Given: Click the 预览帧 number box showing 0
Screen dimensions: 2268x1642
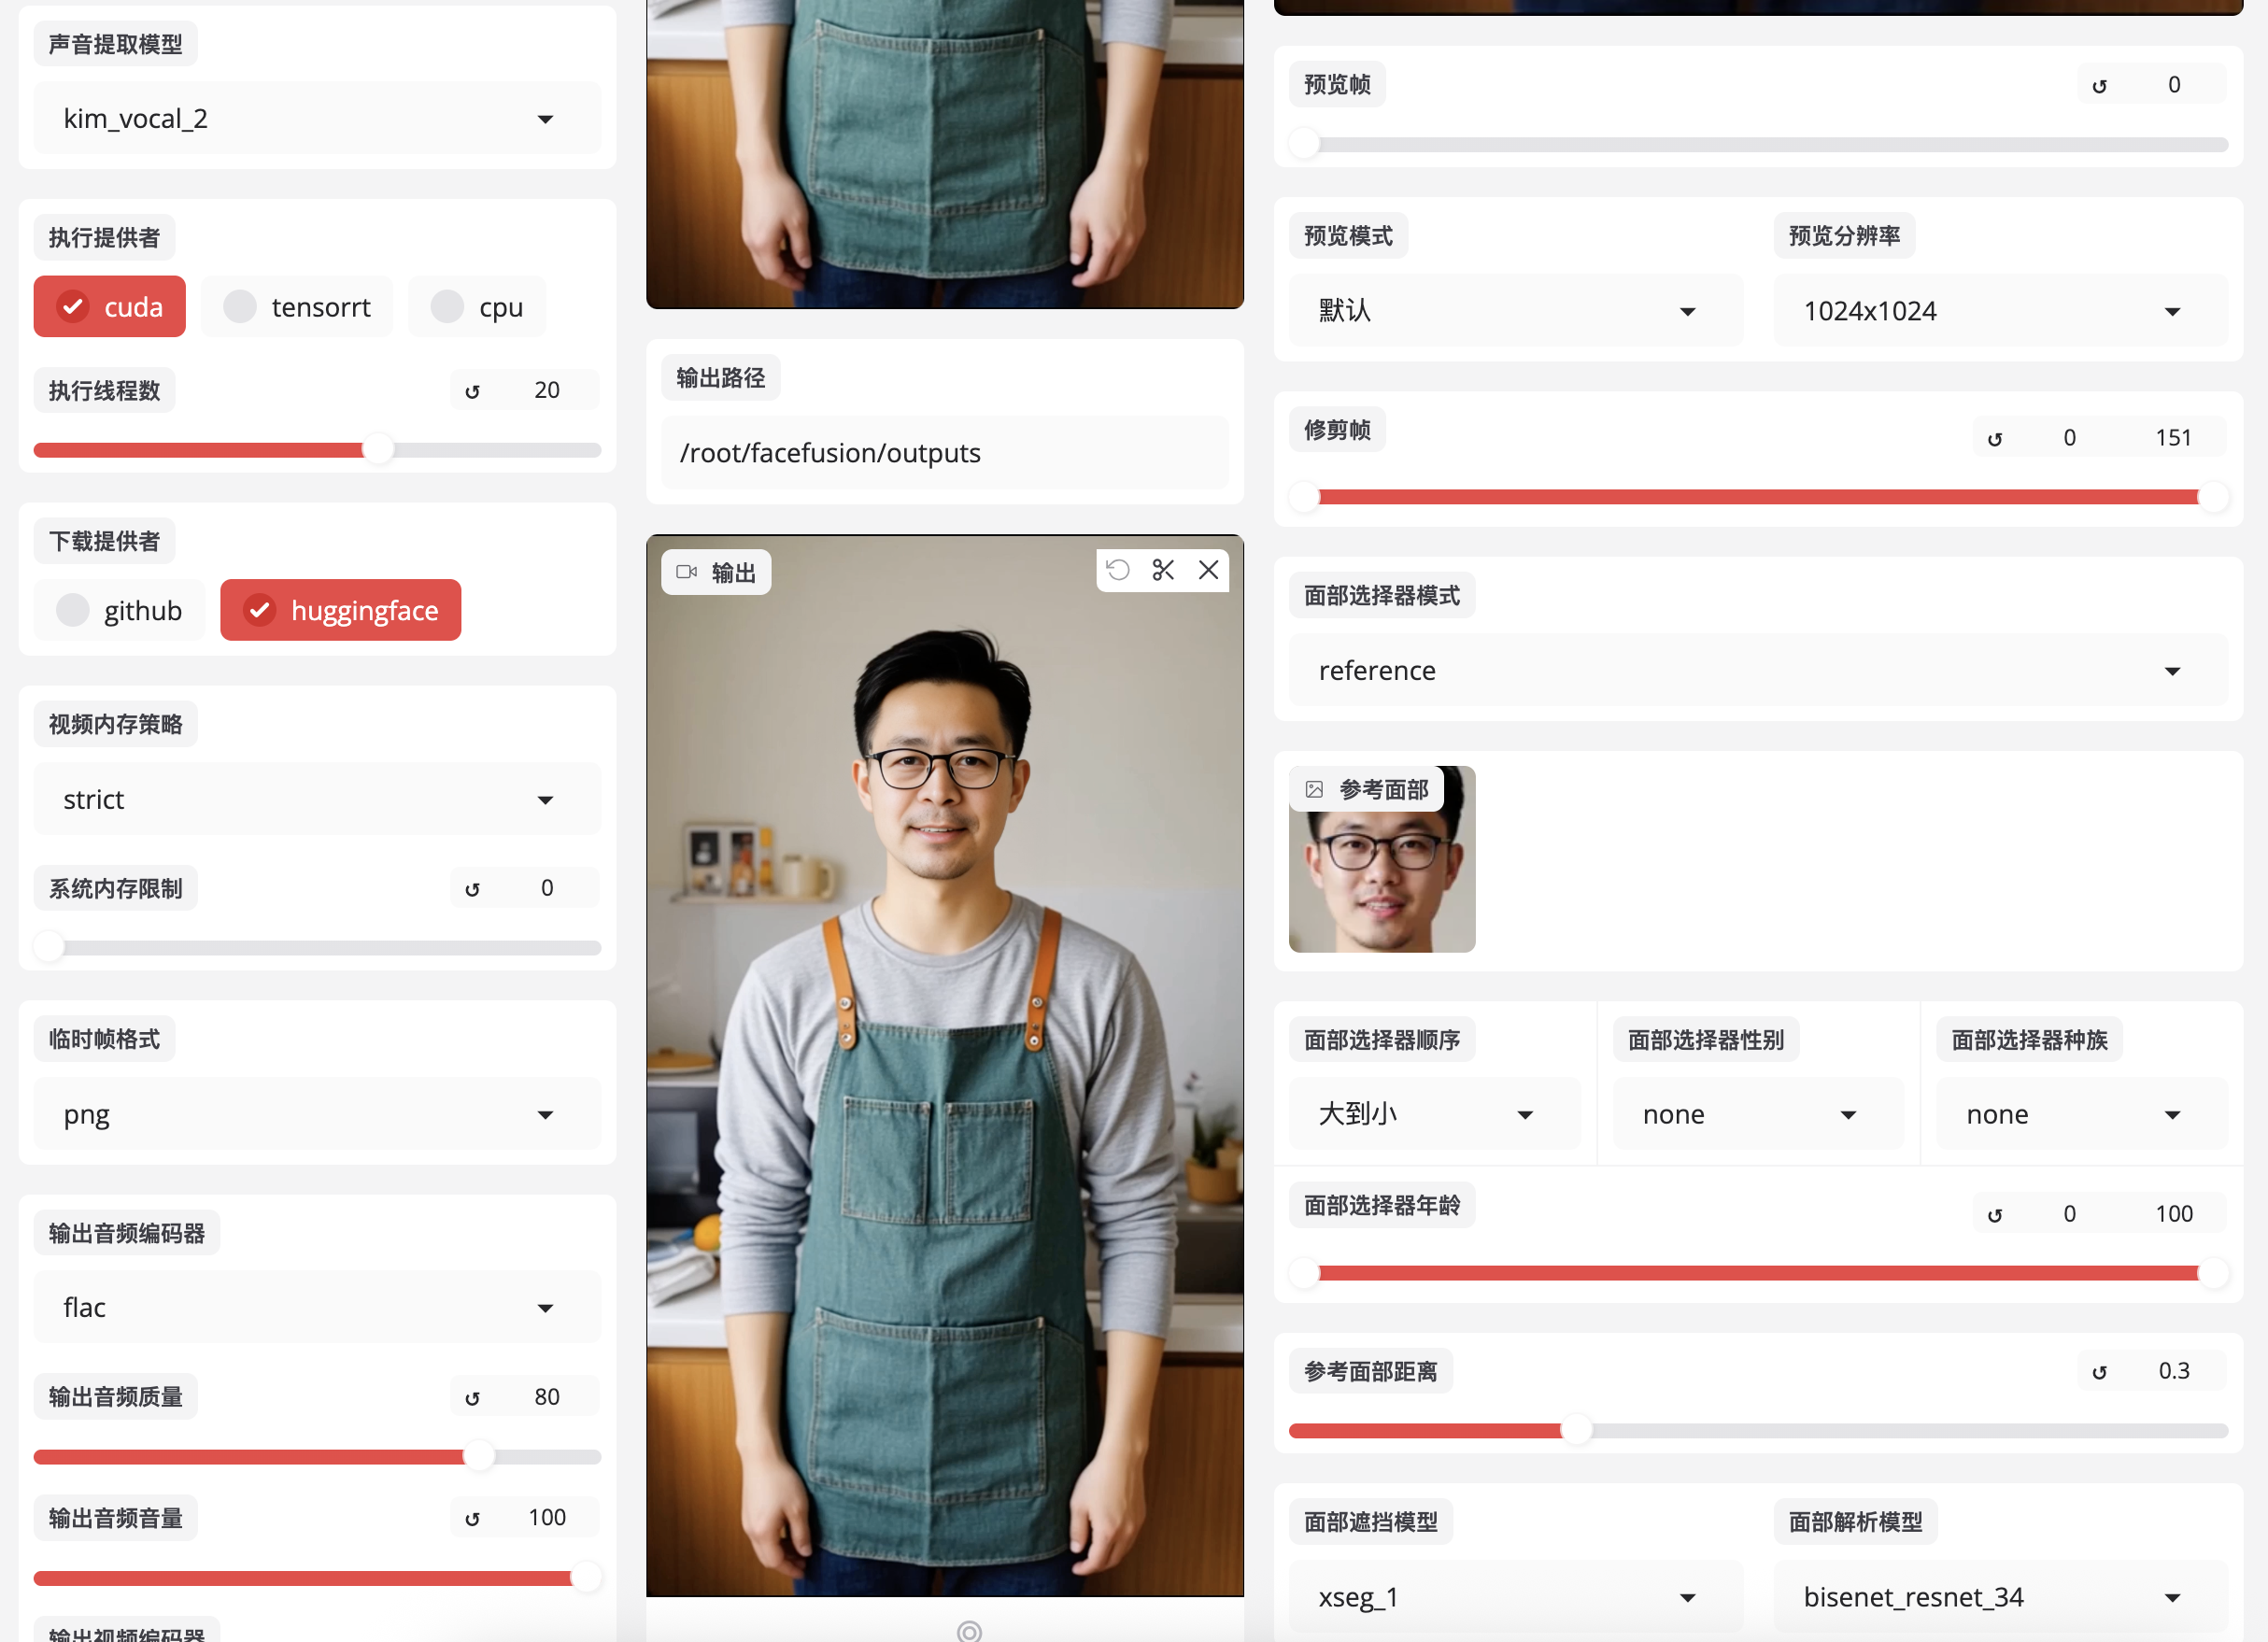Looking at the screenshot, I should pos(2174,85).
